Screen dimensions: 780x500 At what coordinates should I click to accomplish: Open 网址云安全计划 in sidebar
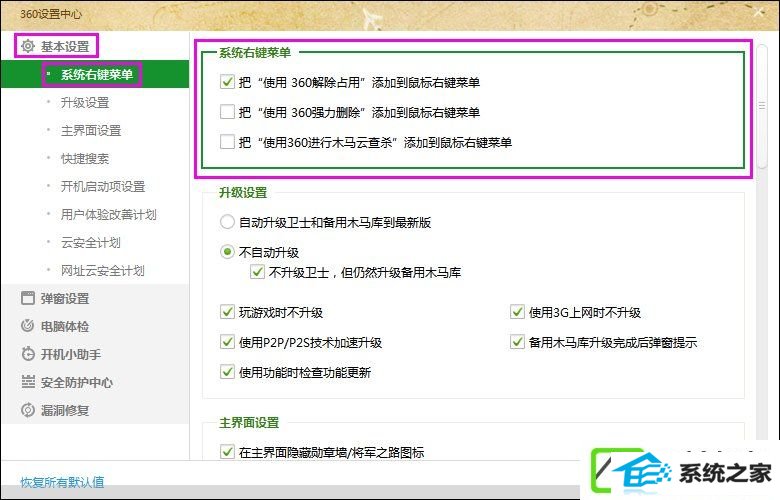[103, 270]
